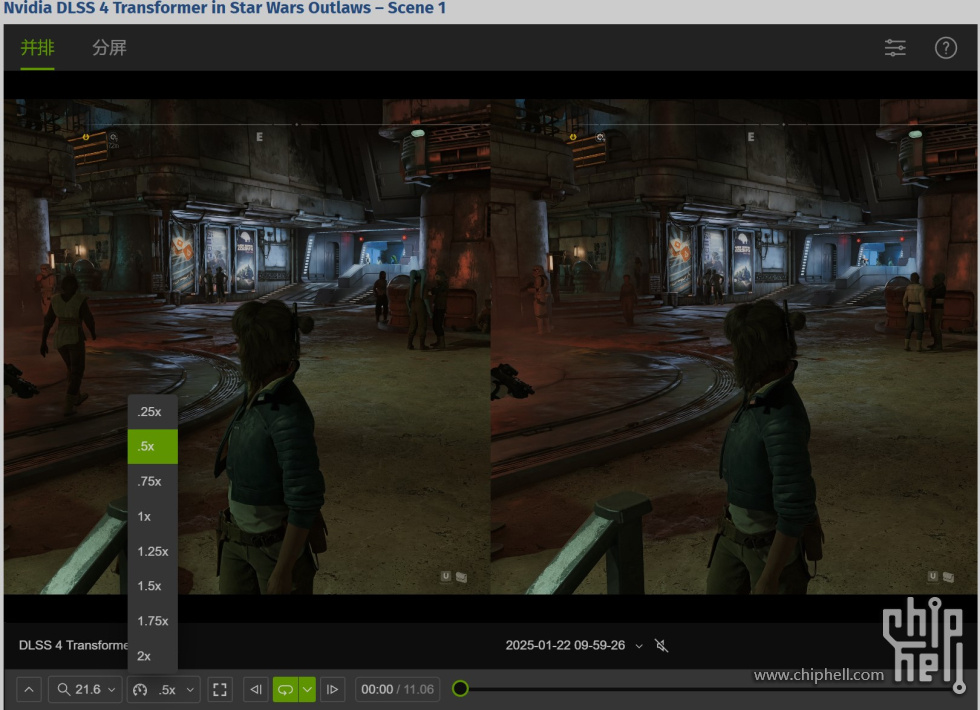The width and height of the screenshot is (980, 710).
Task: Open the Nvidia DLSS 4 Transformer title link
Action: (x=225, y=8)
